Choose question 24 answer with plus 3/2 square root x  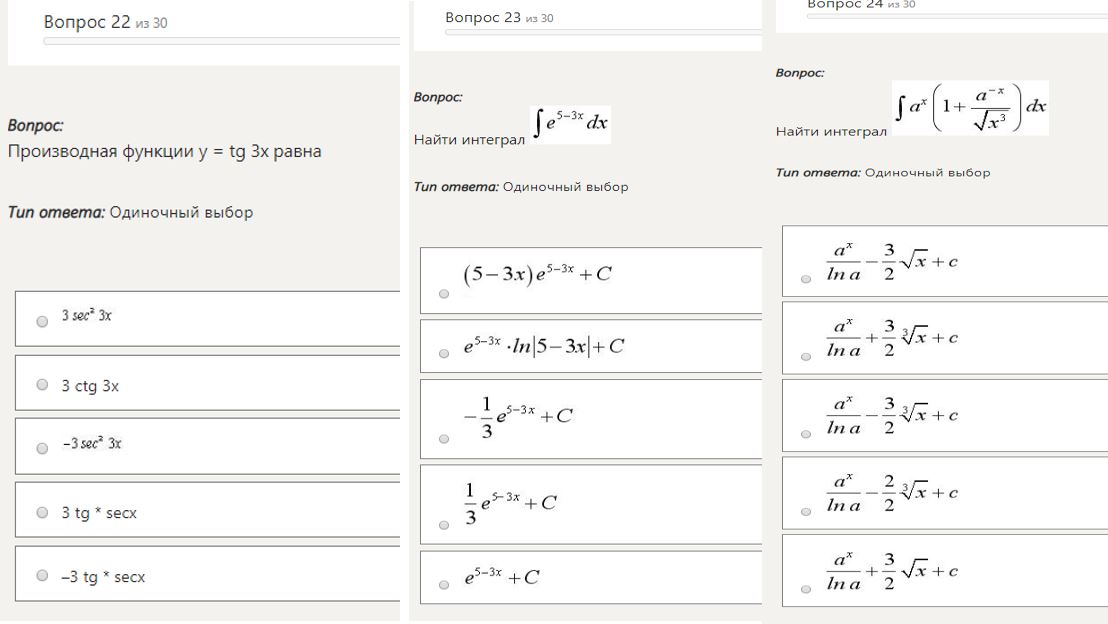[x=806, y=589]
